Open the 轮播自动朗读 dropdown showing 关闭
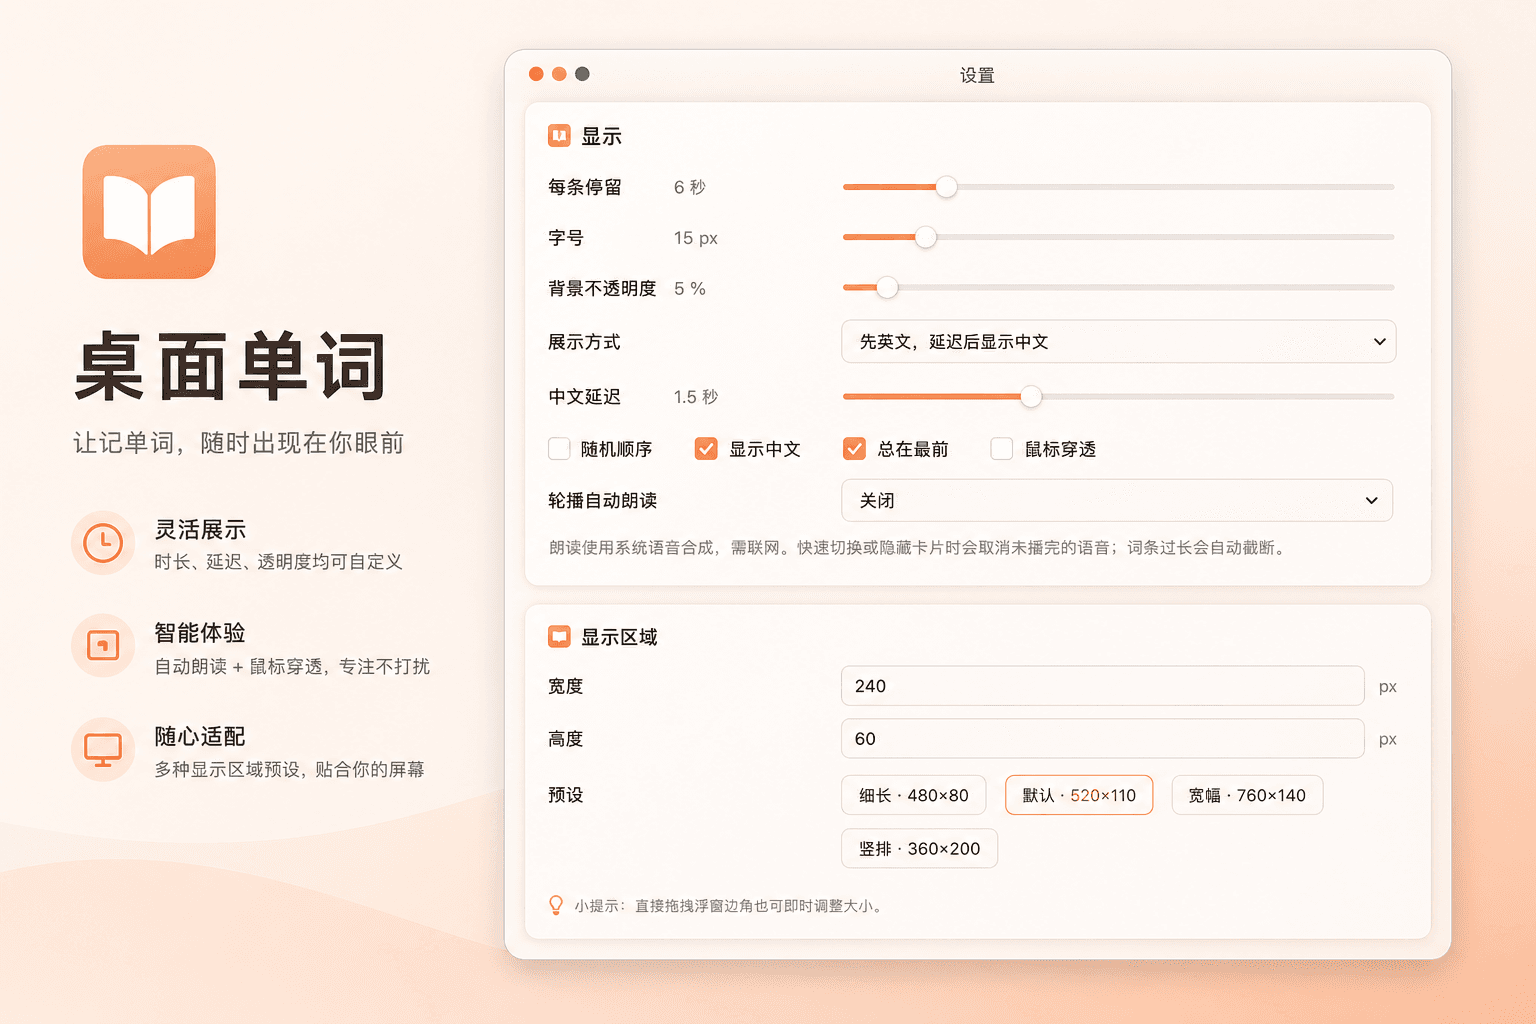The image size is (1536, 1024). 1117,500
